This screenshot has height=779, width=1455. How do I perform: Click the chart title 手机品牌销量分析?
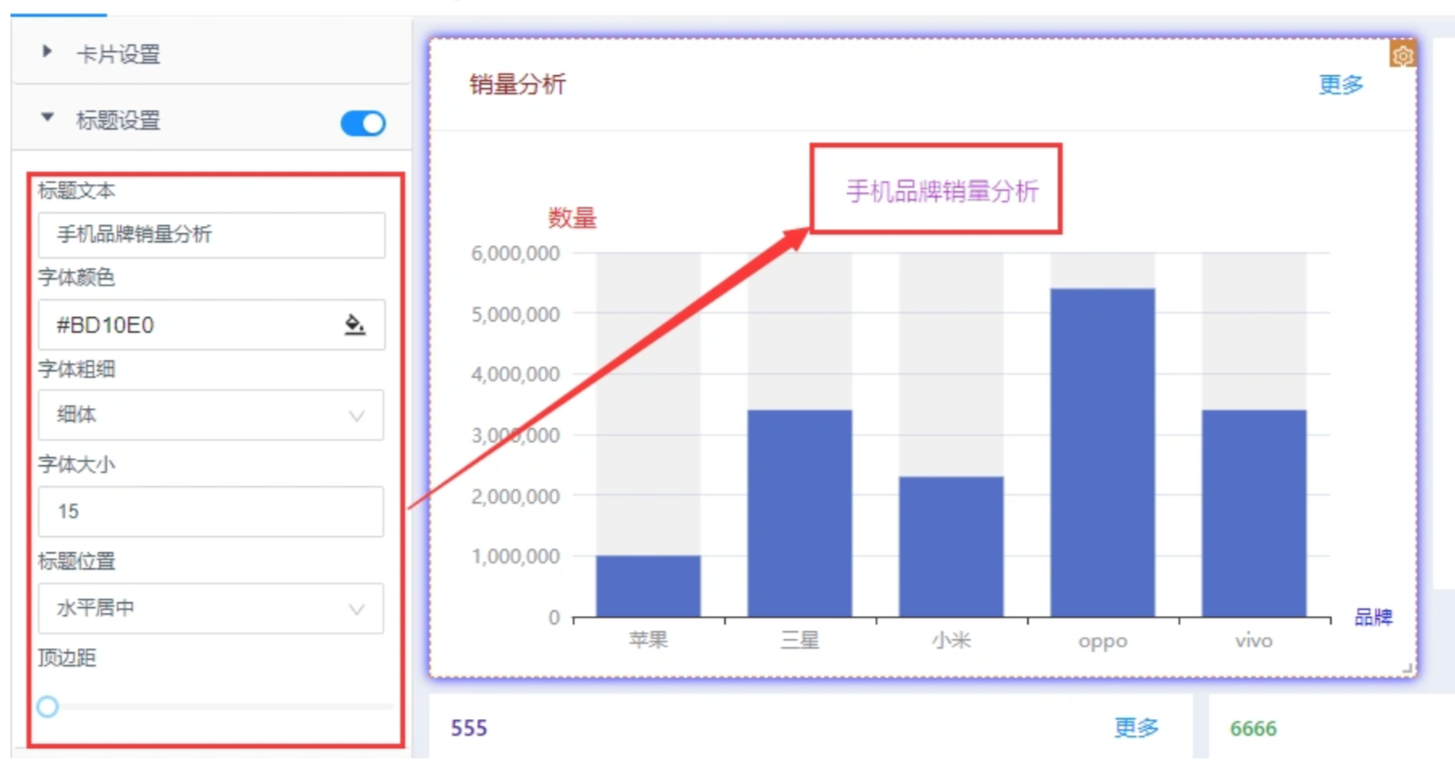point(943,191)
